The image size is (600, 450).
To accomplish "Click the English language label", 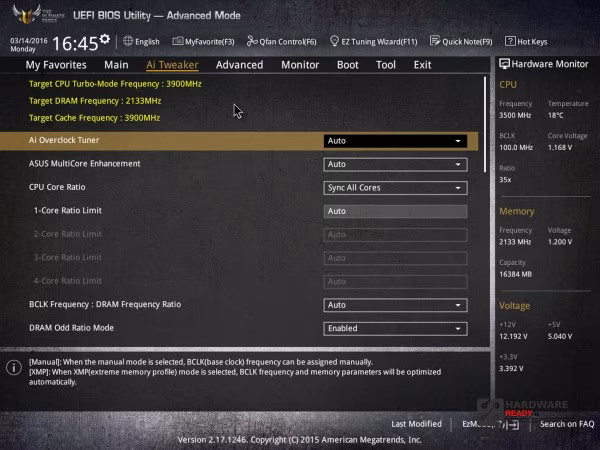I will [x=147, y=41].
